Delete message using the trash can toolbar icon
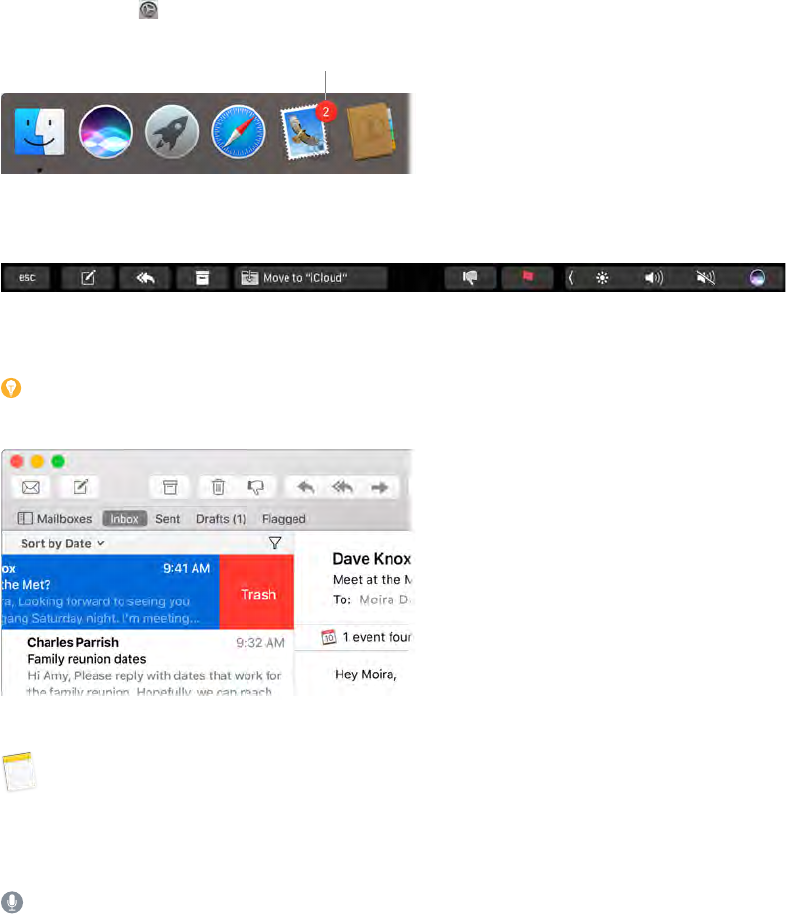Viewport: 786px width, 914px height. [x=218, y=487]
